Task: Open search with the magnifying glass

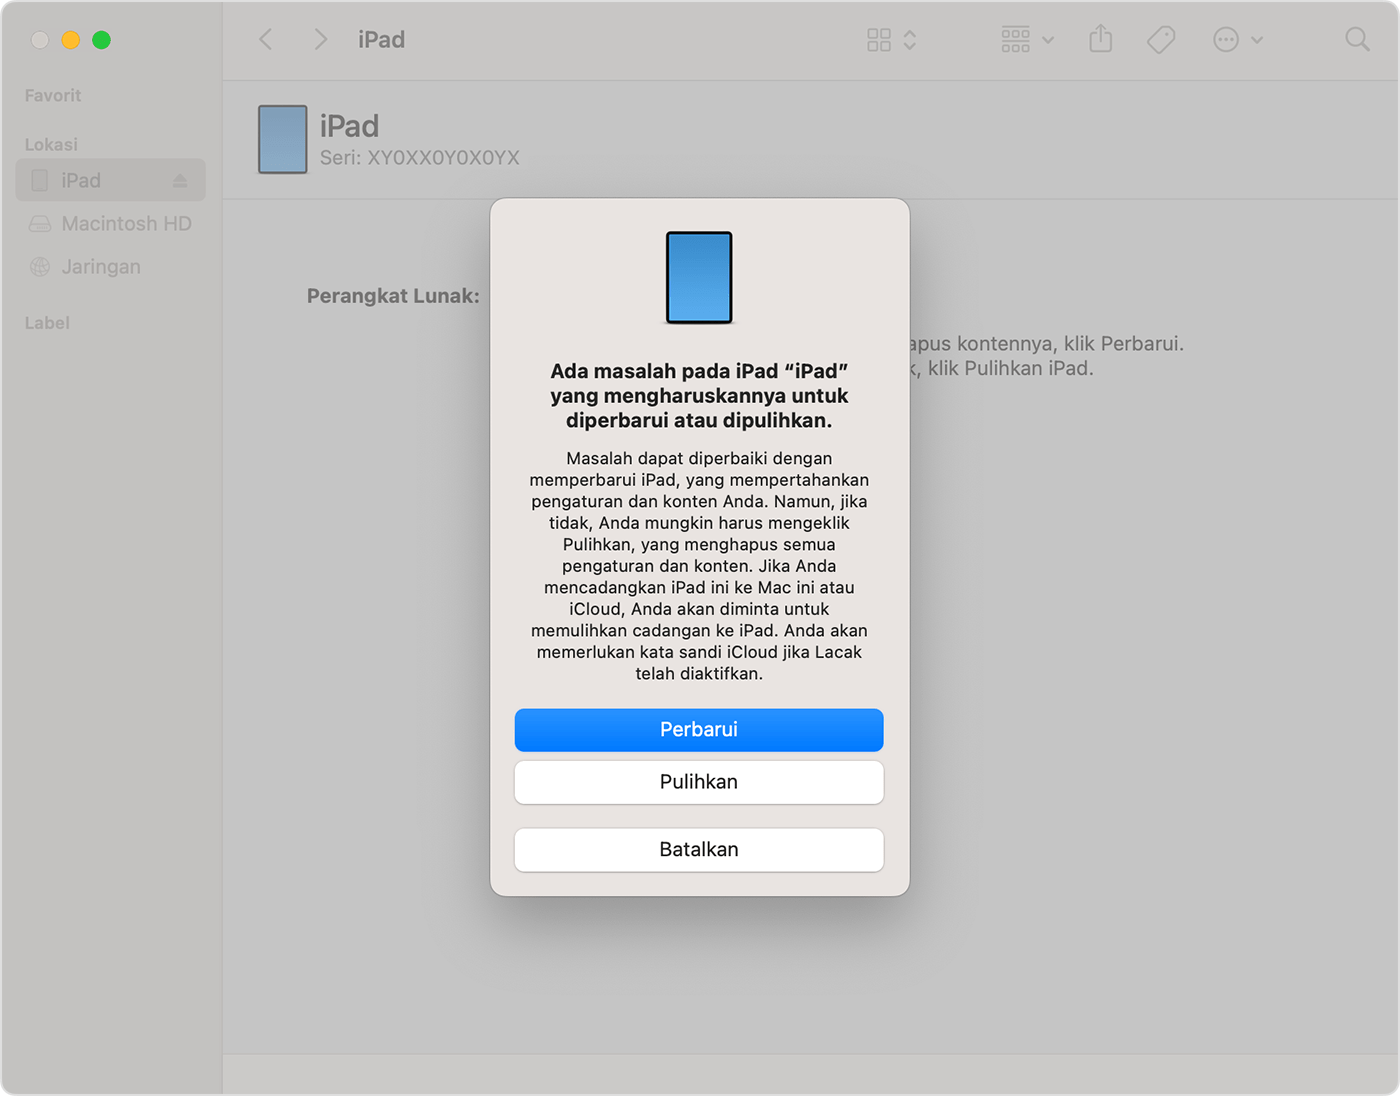Action: coord(1356,40)
